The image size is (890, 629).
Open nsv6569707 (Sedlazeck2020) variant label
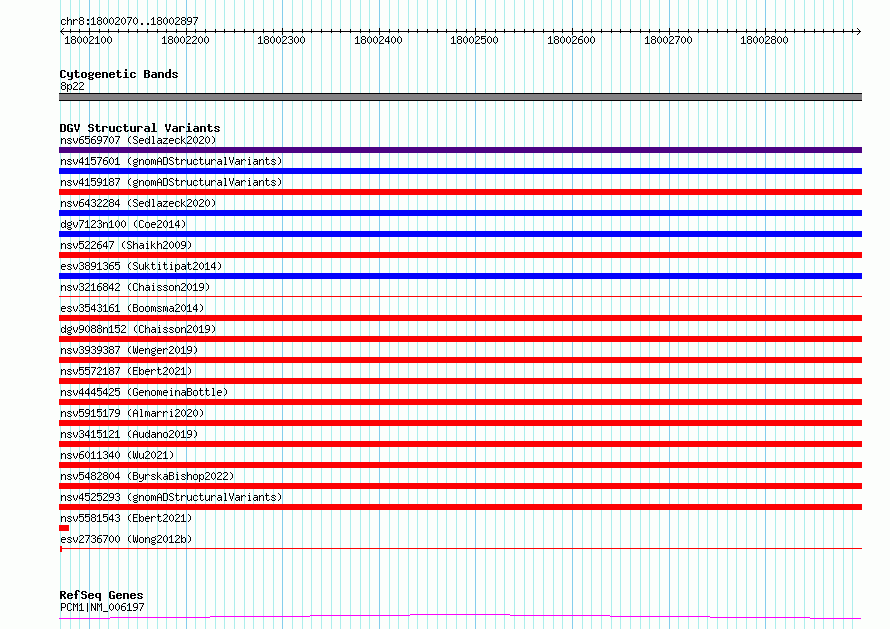[x=138, y=140]
